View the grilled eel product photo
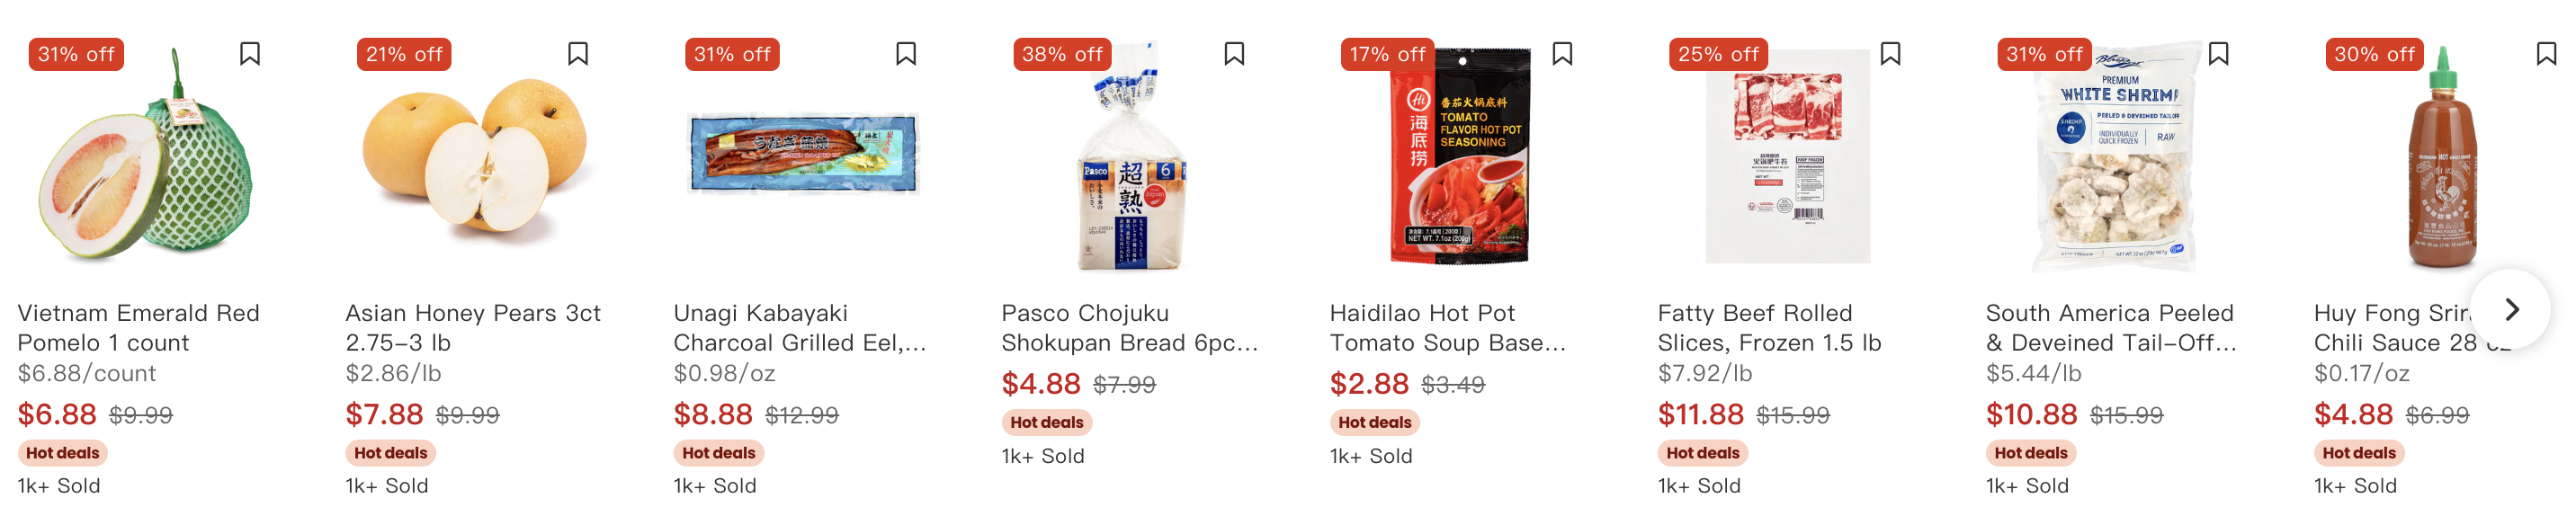Screen dimensions: 2576x516 (x=802, y=155)
